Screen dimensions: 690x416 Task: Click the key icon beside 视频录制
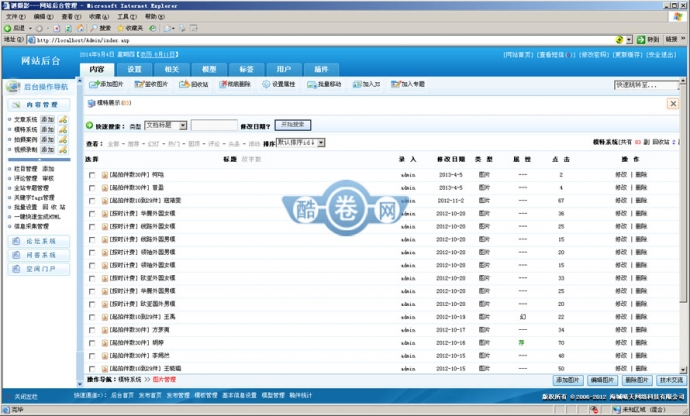[63, 150]
